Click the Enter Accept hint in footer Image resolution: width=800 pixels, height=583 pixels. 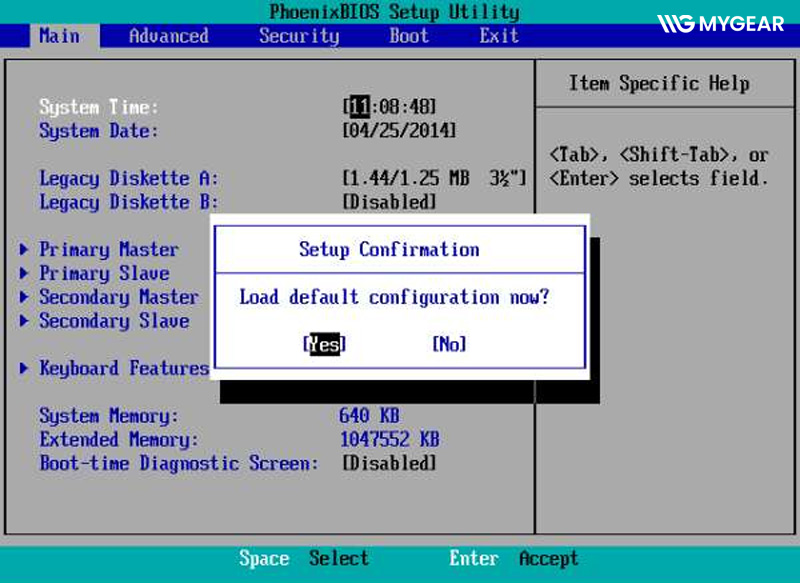pos(514,559)
